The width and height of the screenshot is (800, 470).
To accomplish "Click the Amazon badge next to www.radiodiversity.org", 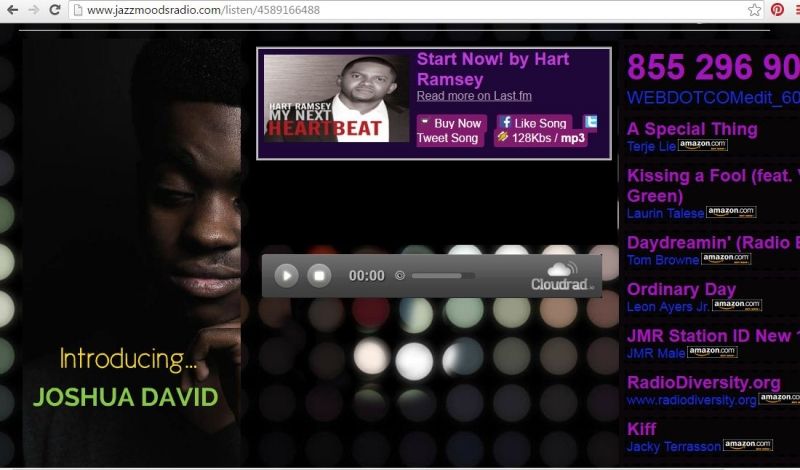I will pyautogui.click(x=779, y=398).
